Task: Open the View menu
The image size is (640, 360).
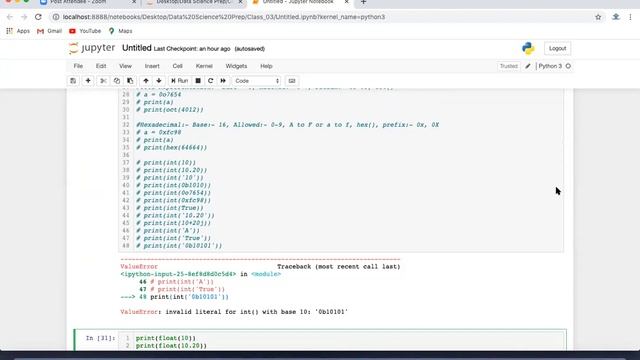Action: pyautogui.click(x=125, y=66)
